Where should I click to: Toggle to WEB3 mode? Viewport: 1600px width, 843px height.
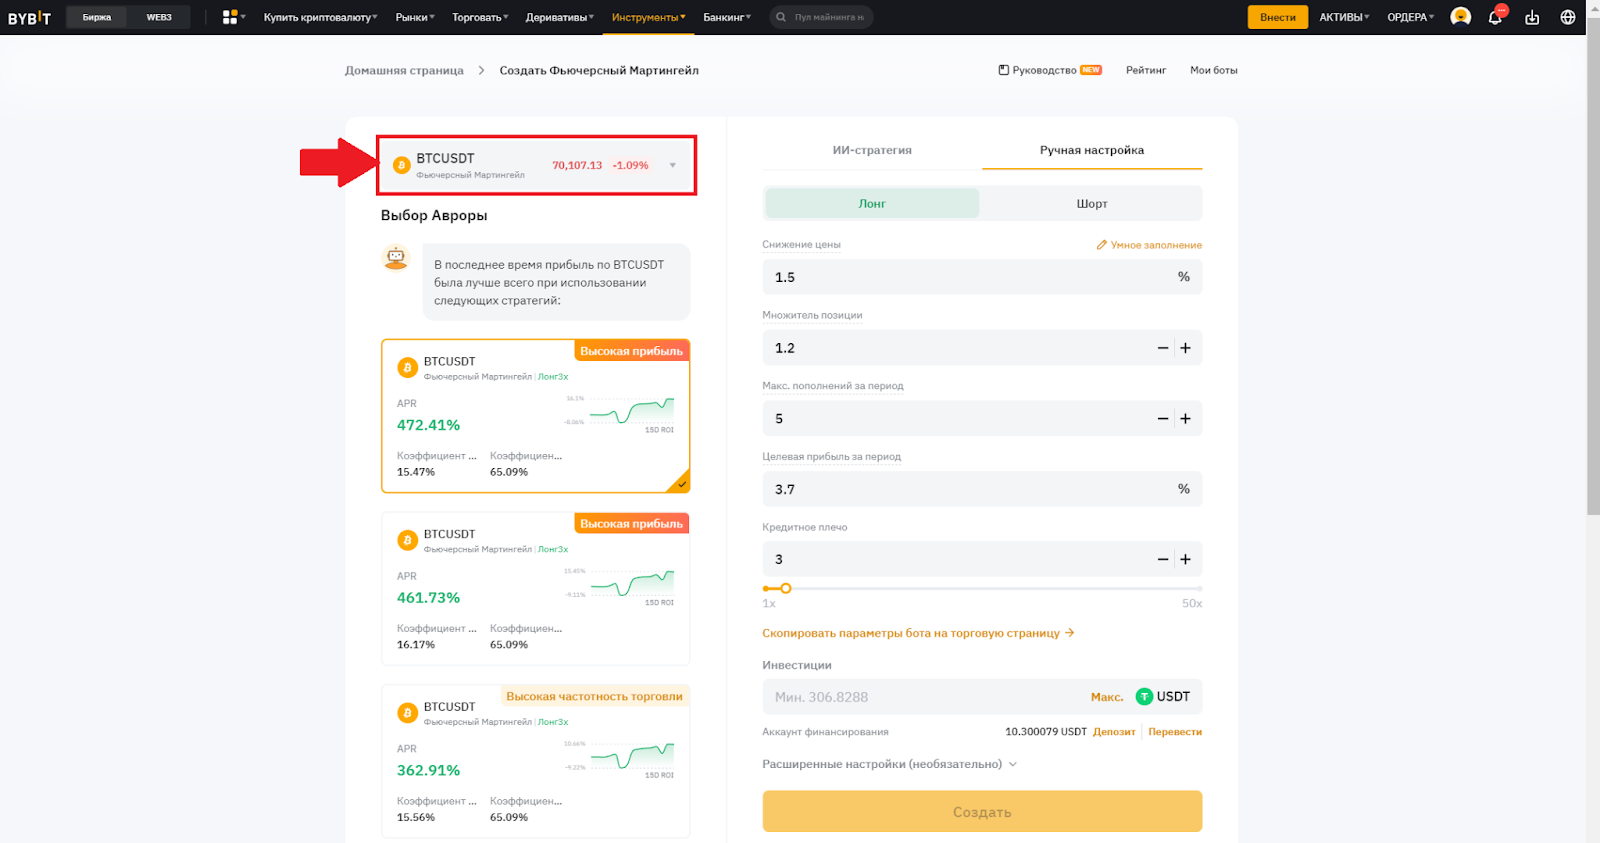pos(159,17)
